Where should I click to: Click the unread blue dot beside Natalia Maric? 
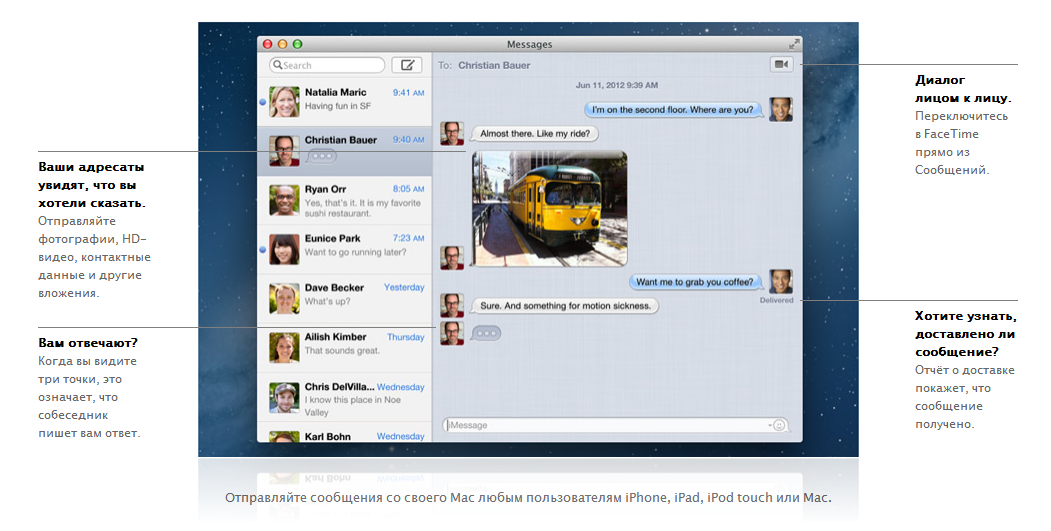263,102
